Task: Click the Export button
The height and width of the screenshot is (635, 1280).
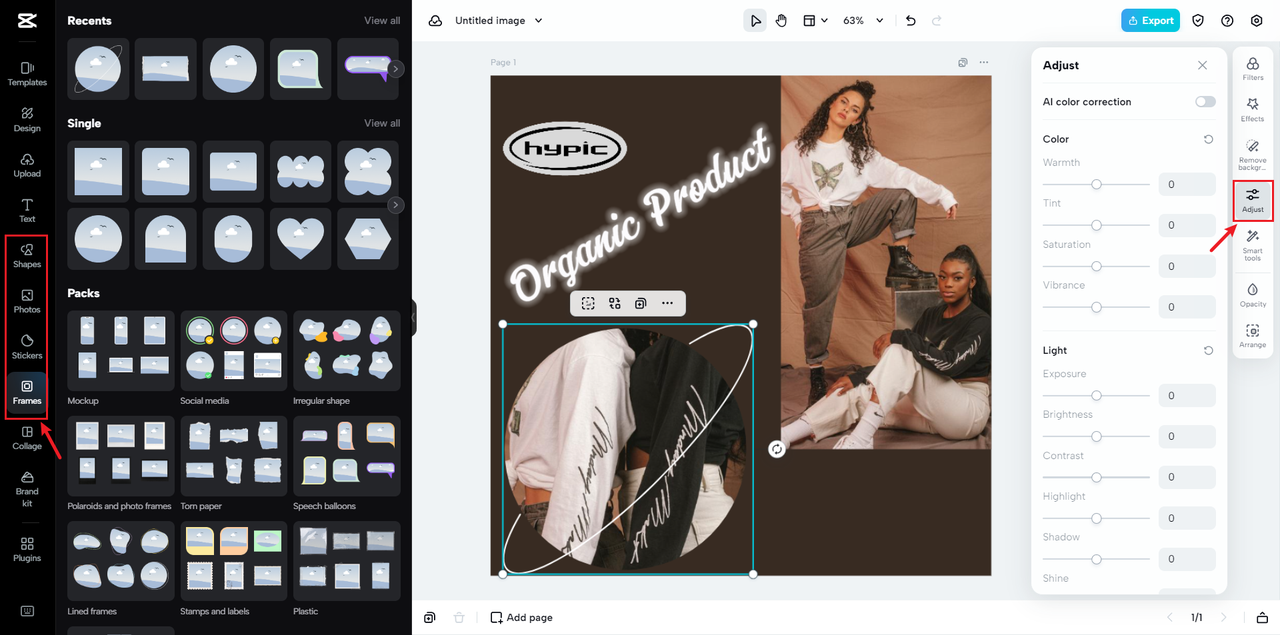Action: click(1150, 20)
